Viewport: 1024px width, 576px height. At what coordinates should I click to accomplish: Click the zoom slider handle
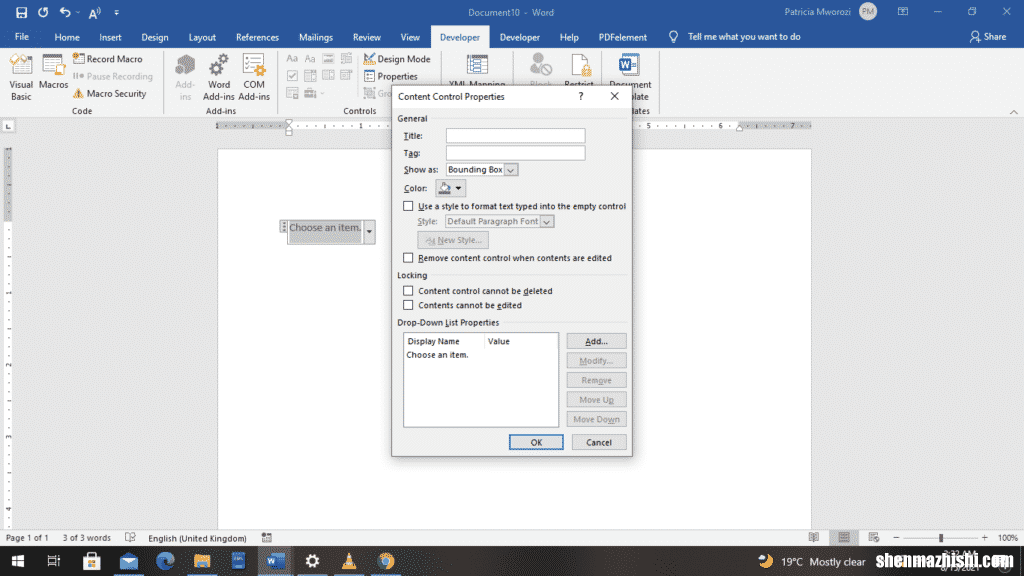941,537
